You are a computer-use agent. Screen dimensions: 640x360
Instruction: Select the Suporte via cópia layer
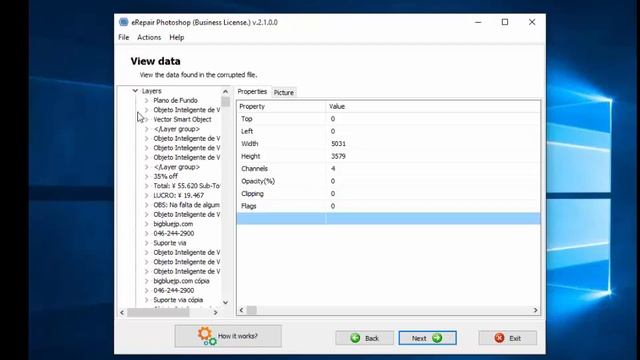click(x=178, y=300)
